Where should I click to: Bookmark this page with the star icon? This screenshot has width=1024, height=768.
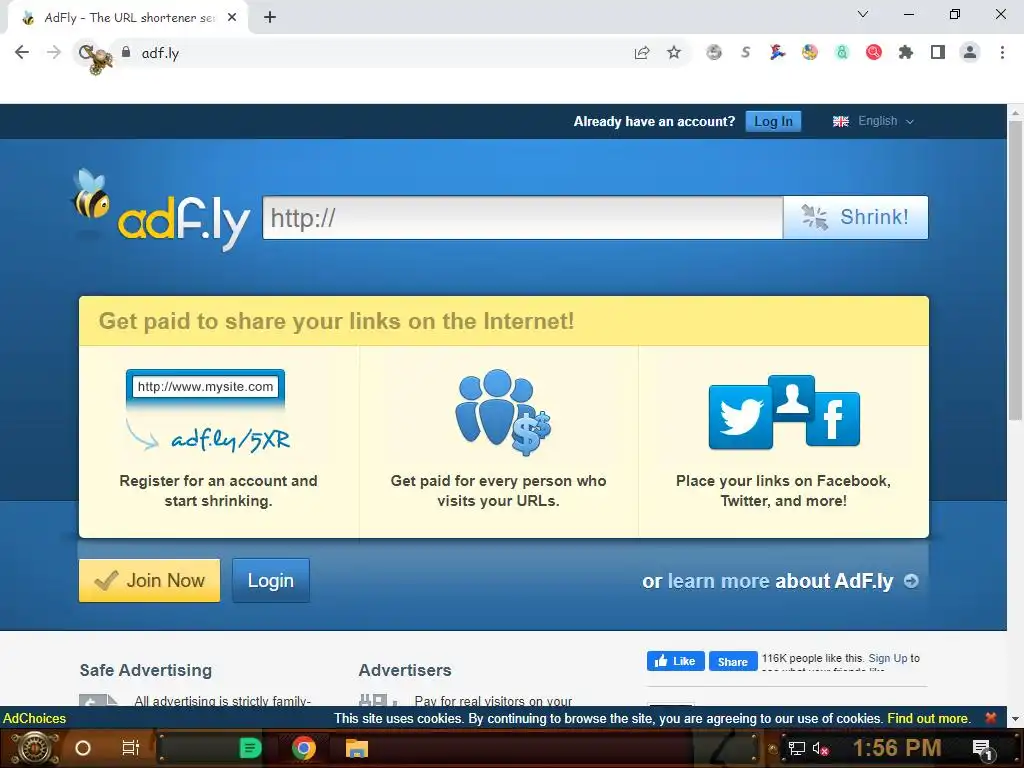(674, 53)
